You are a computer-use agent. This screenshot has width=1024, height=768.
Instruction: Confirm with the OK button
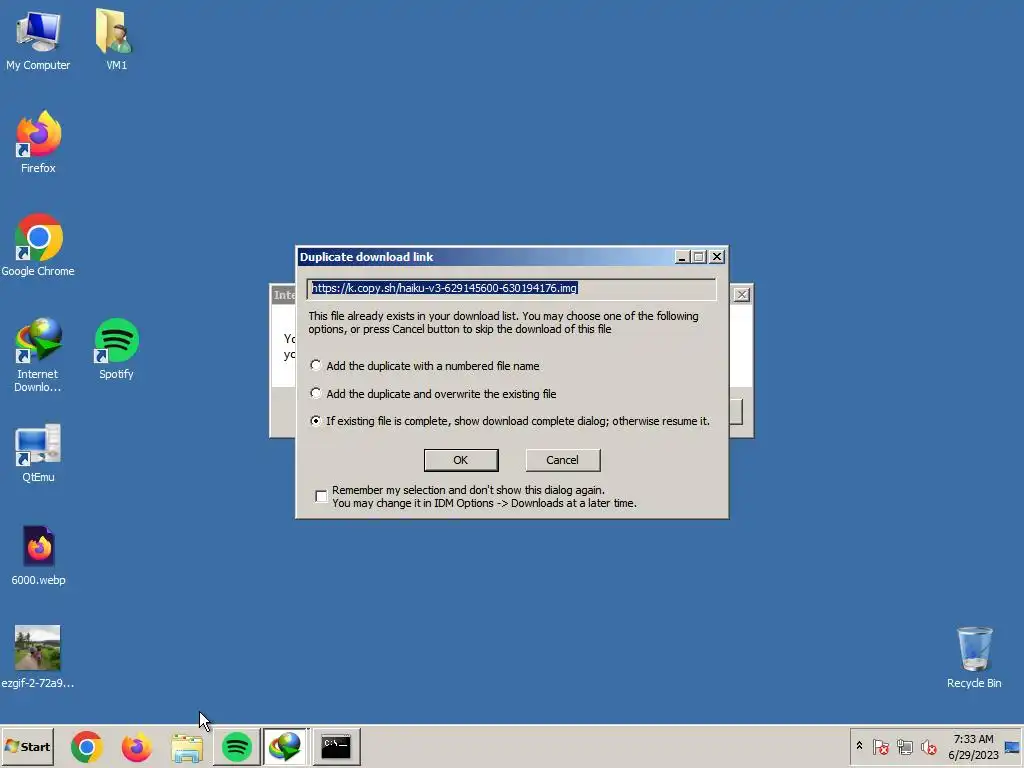(461, 460)
